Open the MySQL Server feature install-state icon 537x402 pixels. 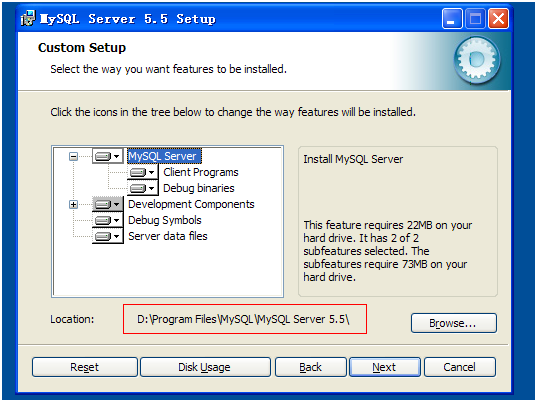click(108, 156)
